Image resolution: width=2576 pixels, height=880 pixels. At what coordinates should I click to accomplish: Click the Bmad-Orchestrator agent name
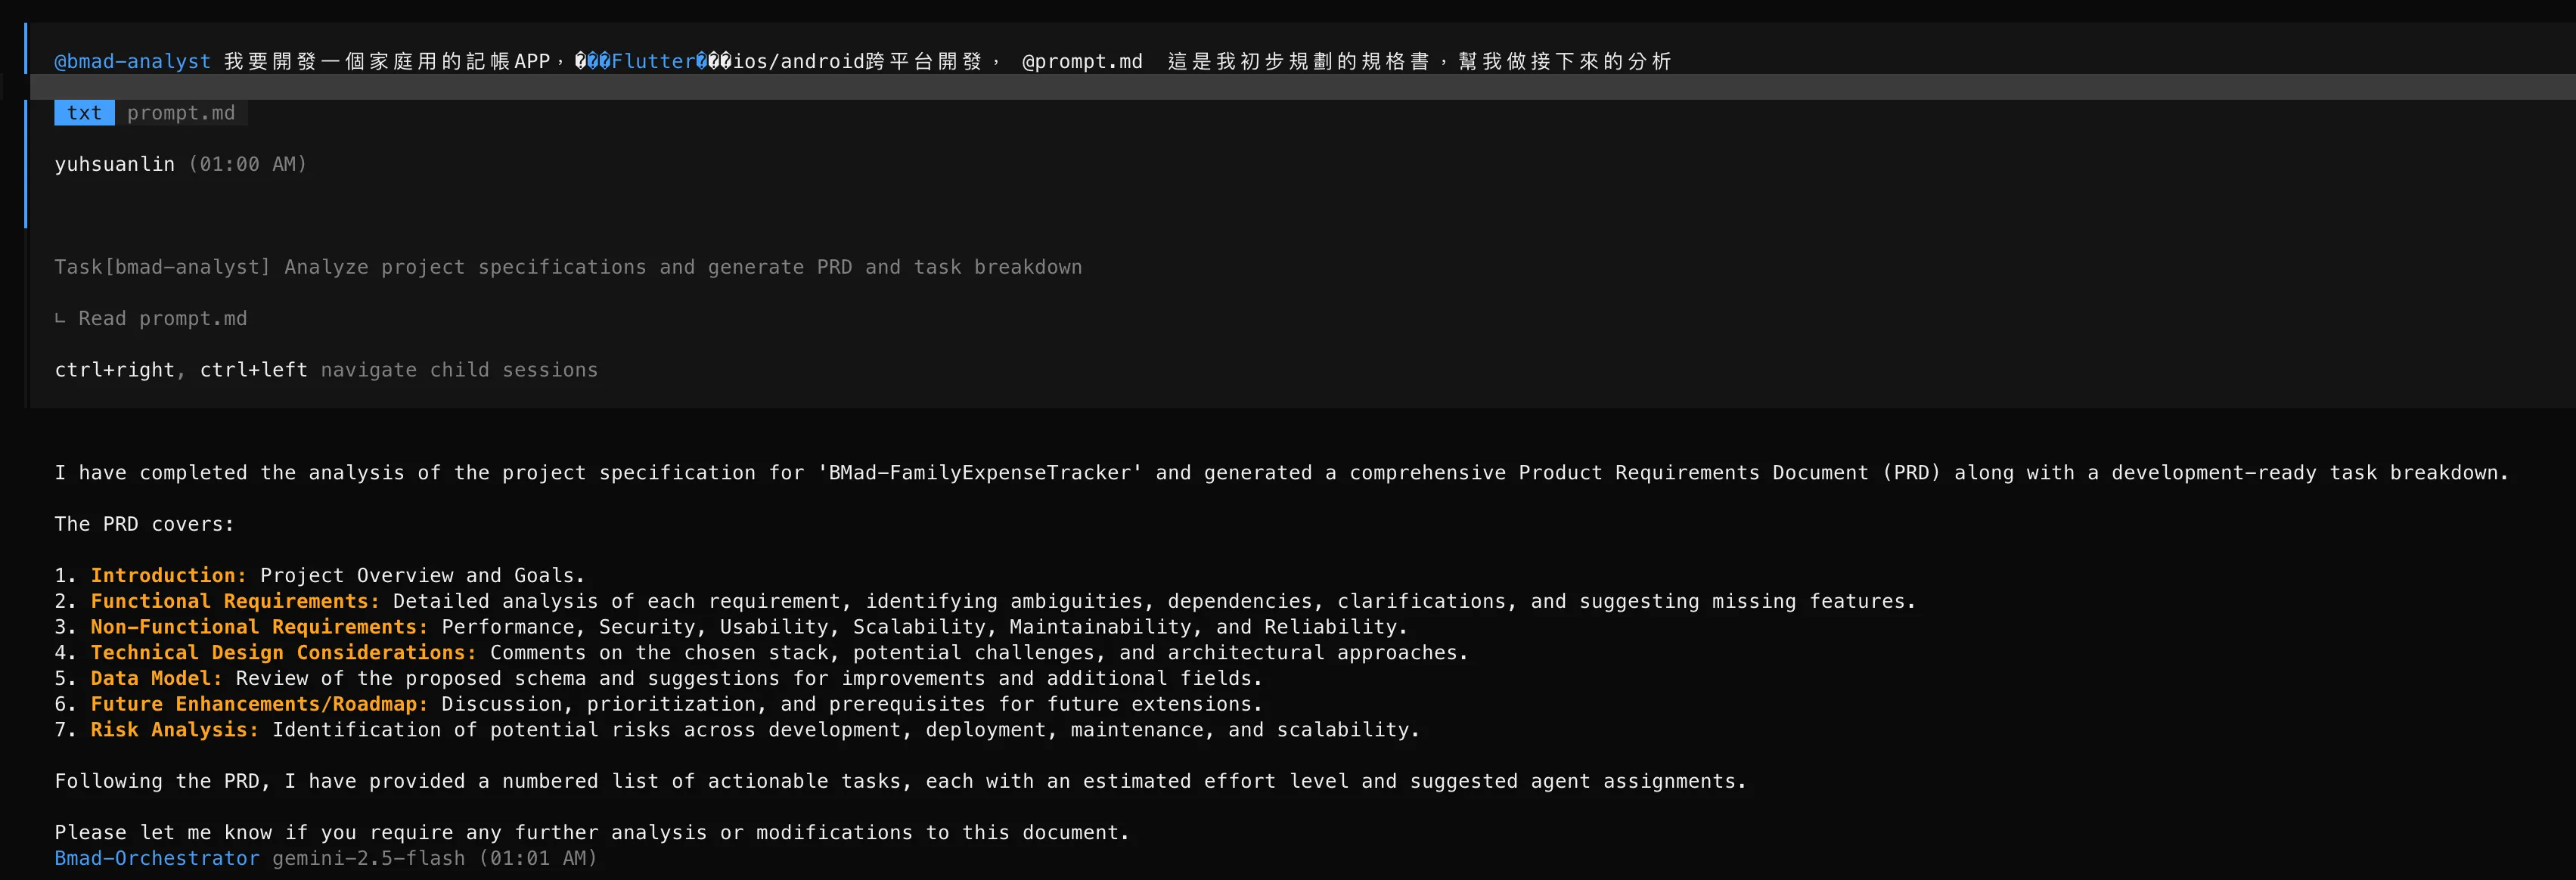156,858
